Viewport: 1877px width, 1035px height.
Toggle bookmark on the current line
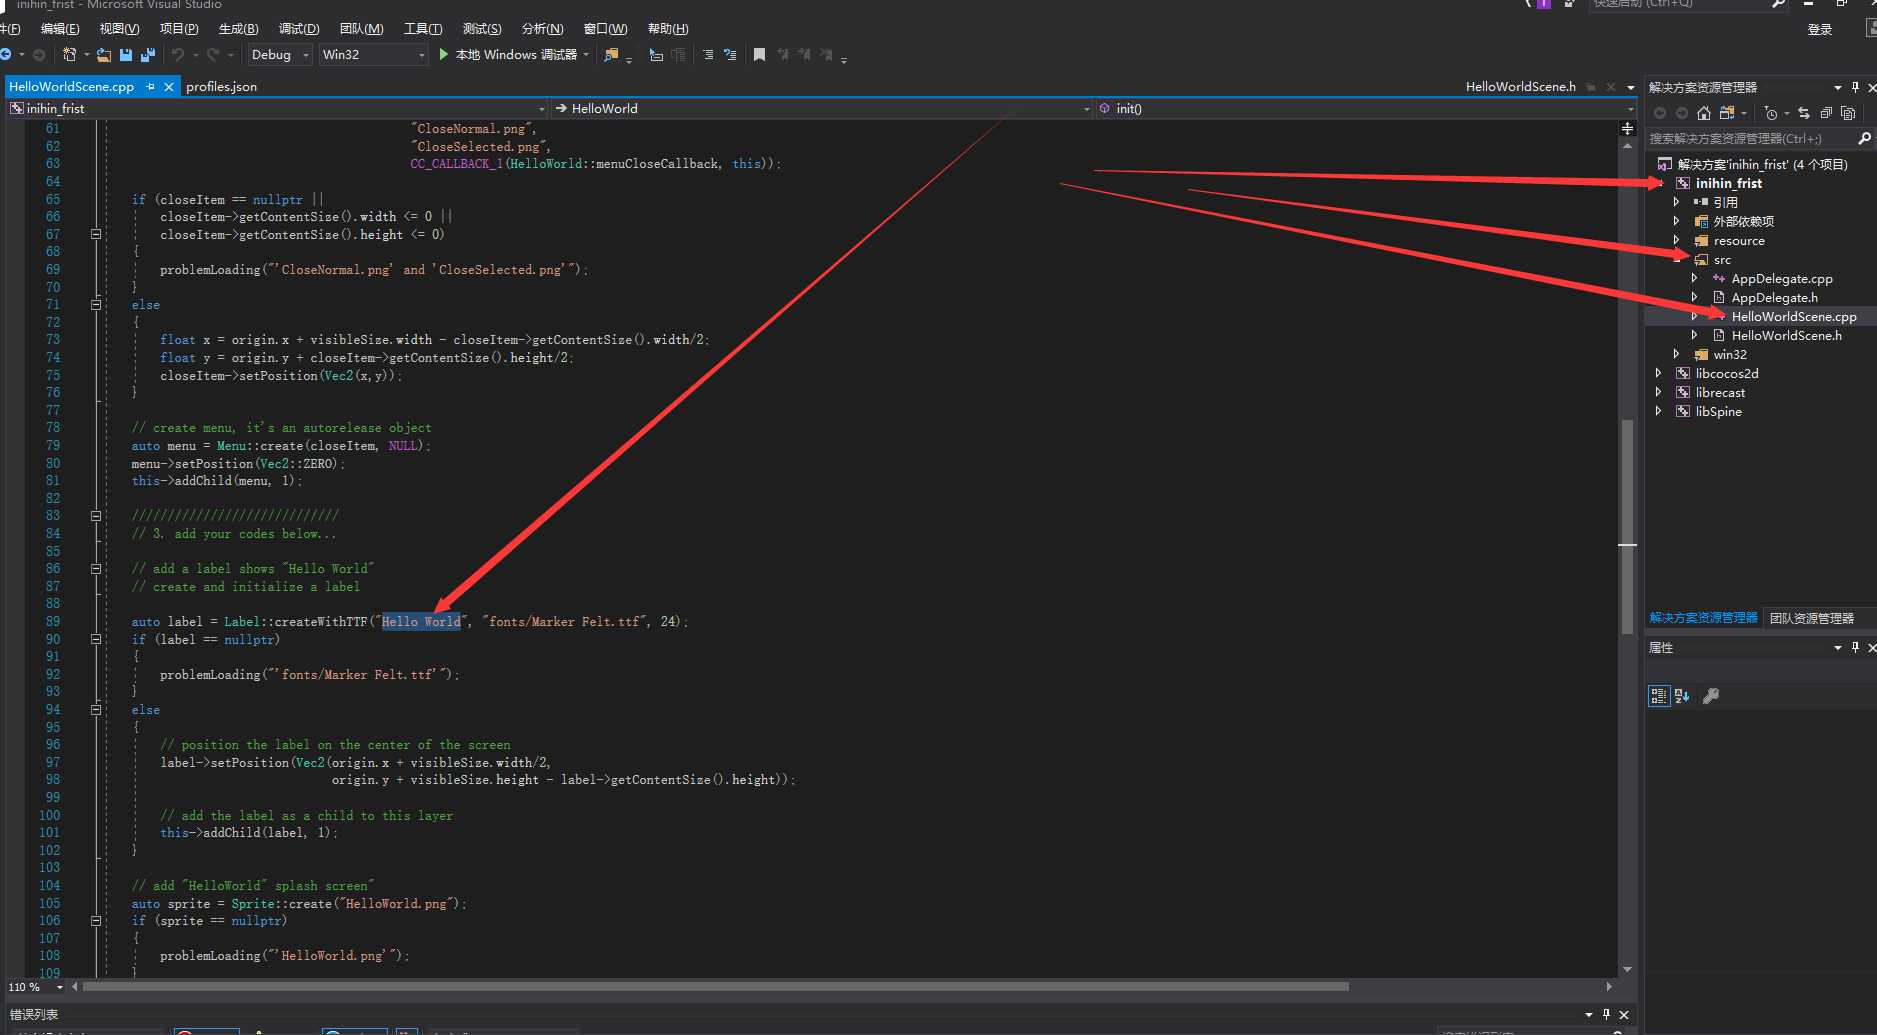pos(759,54)
